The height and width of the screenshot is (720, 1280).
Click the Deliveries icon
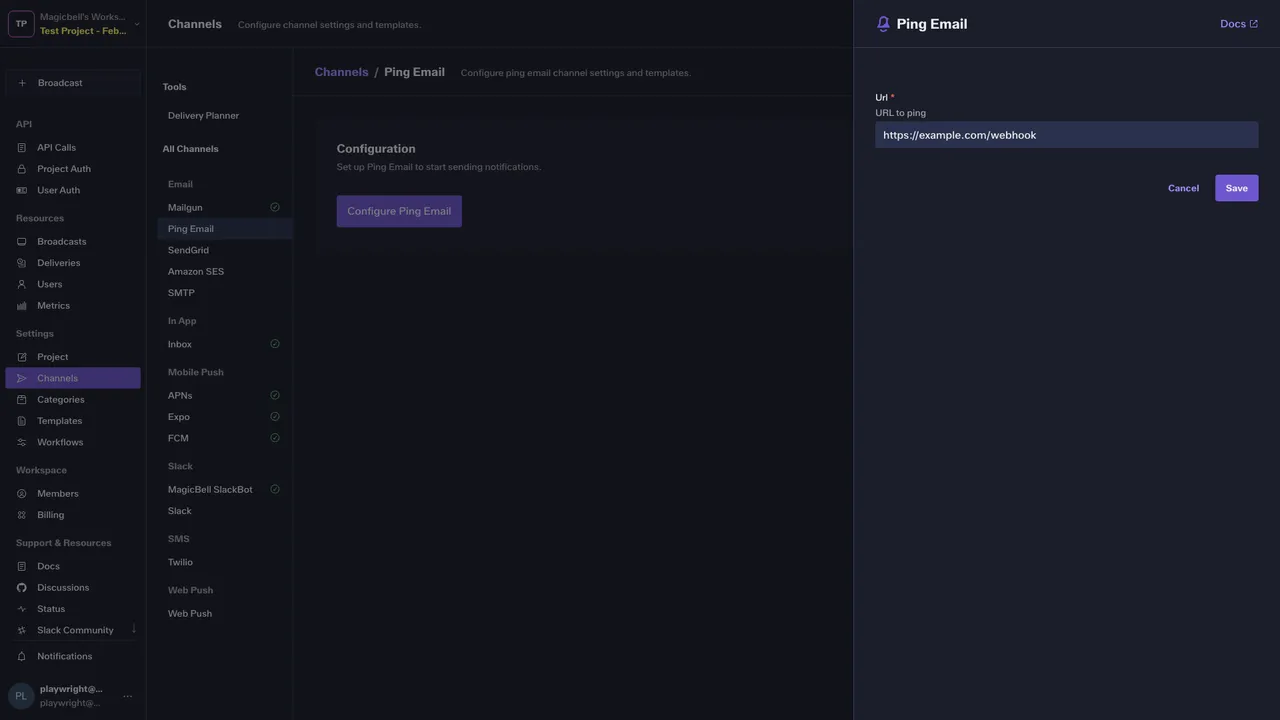pos(22,263)
